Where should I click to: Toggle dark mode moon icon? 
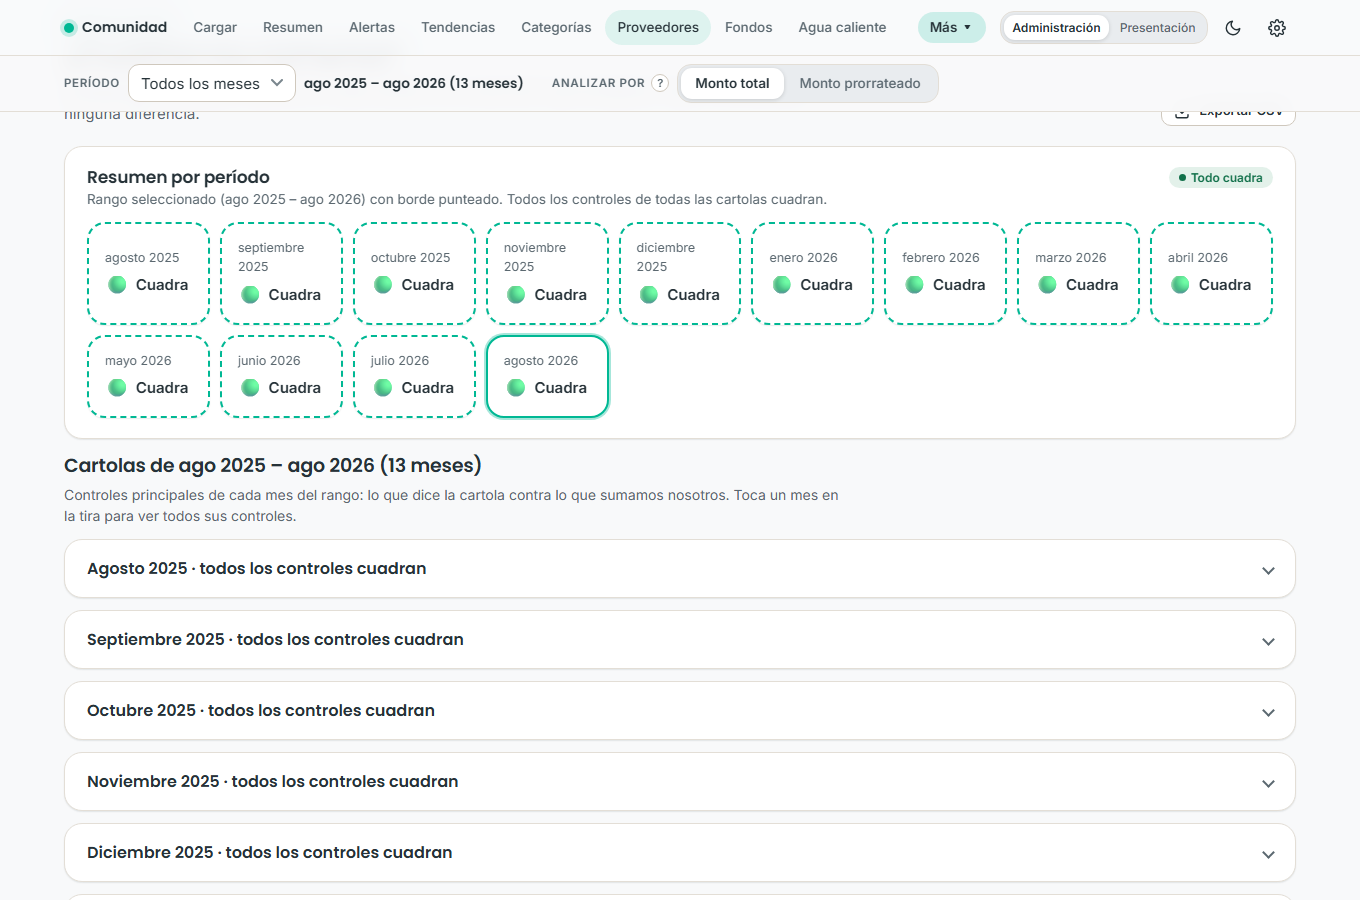pyautogui.click(x=1233, y=28)
